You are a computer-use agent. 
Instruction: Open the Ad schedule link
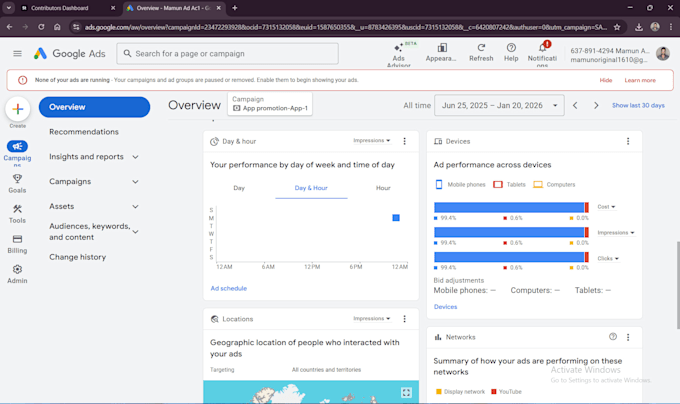click(229, 288)
